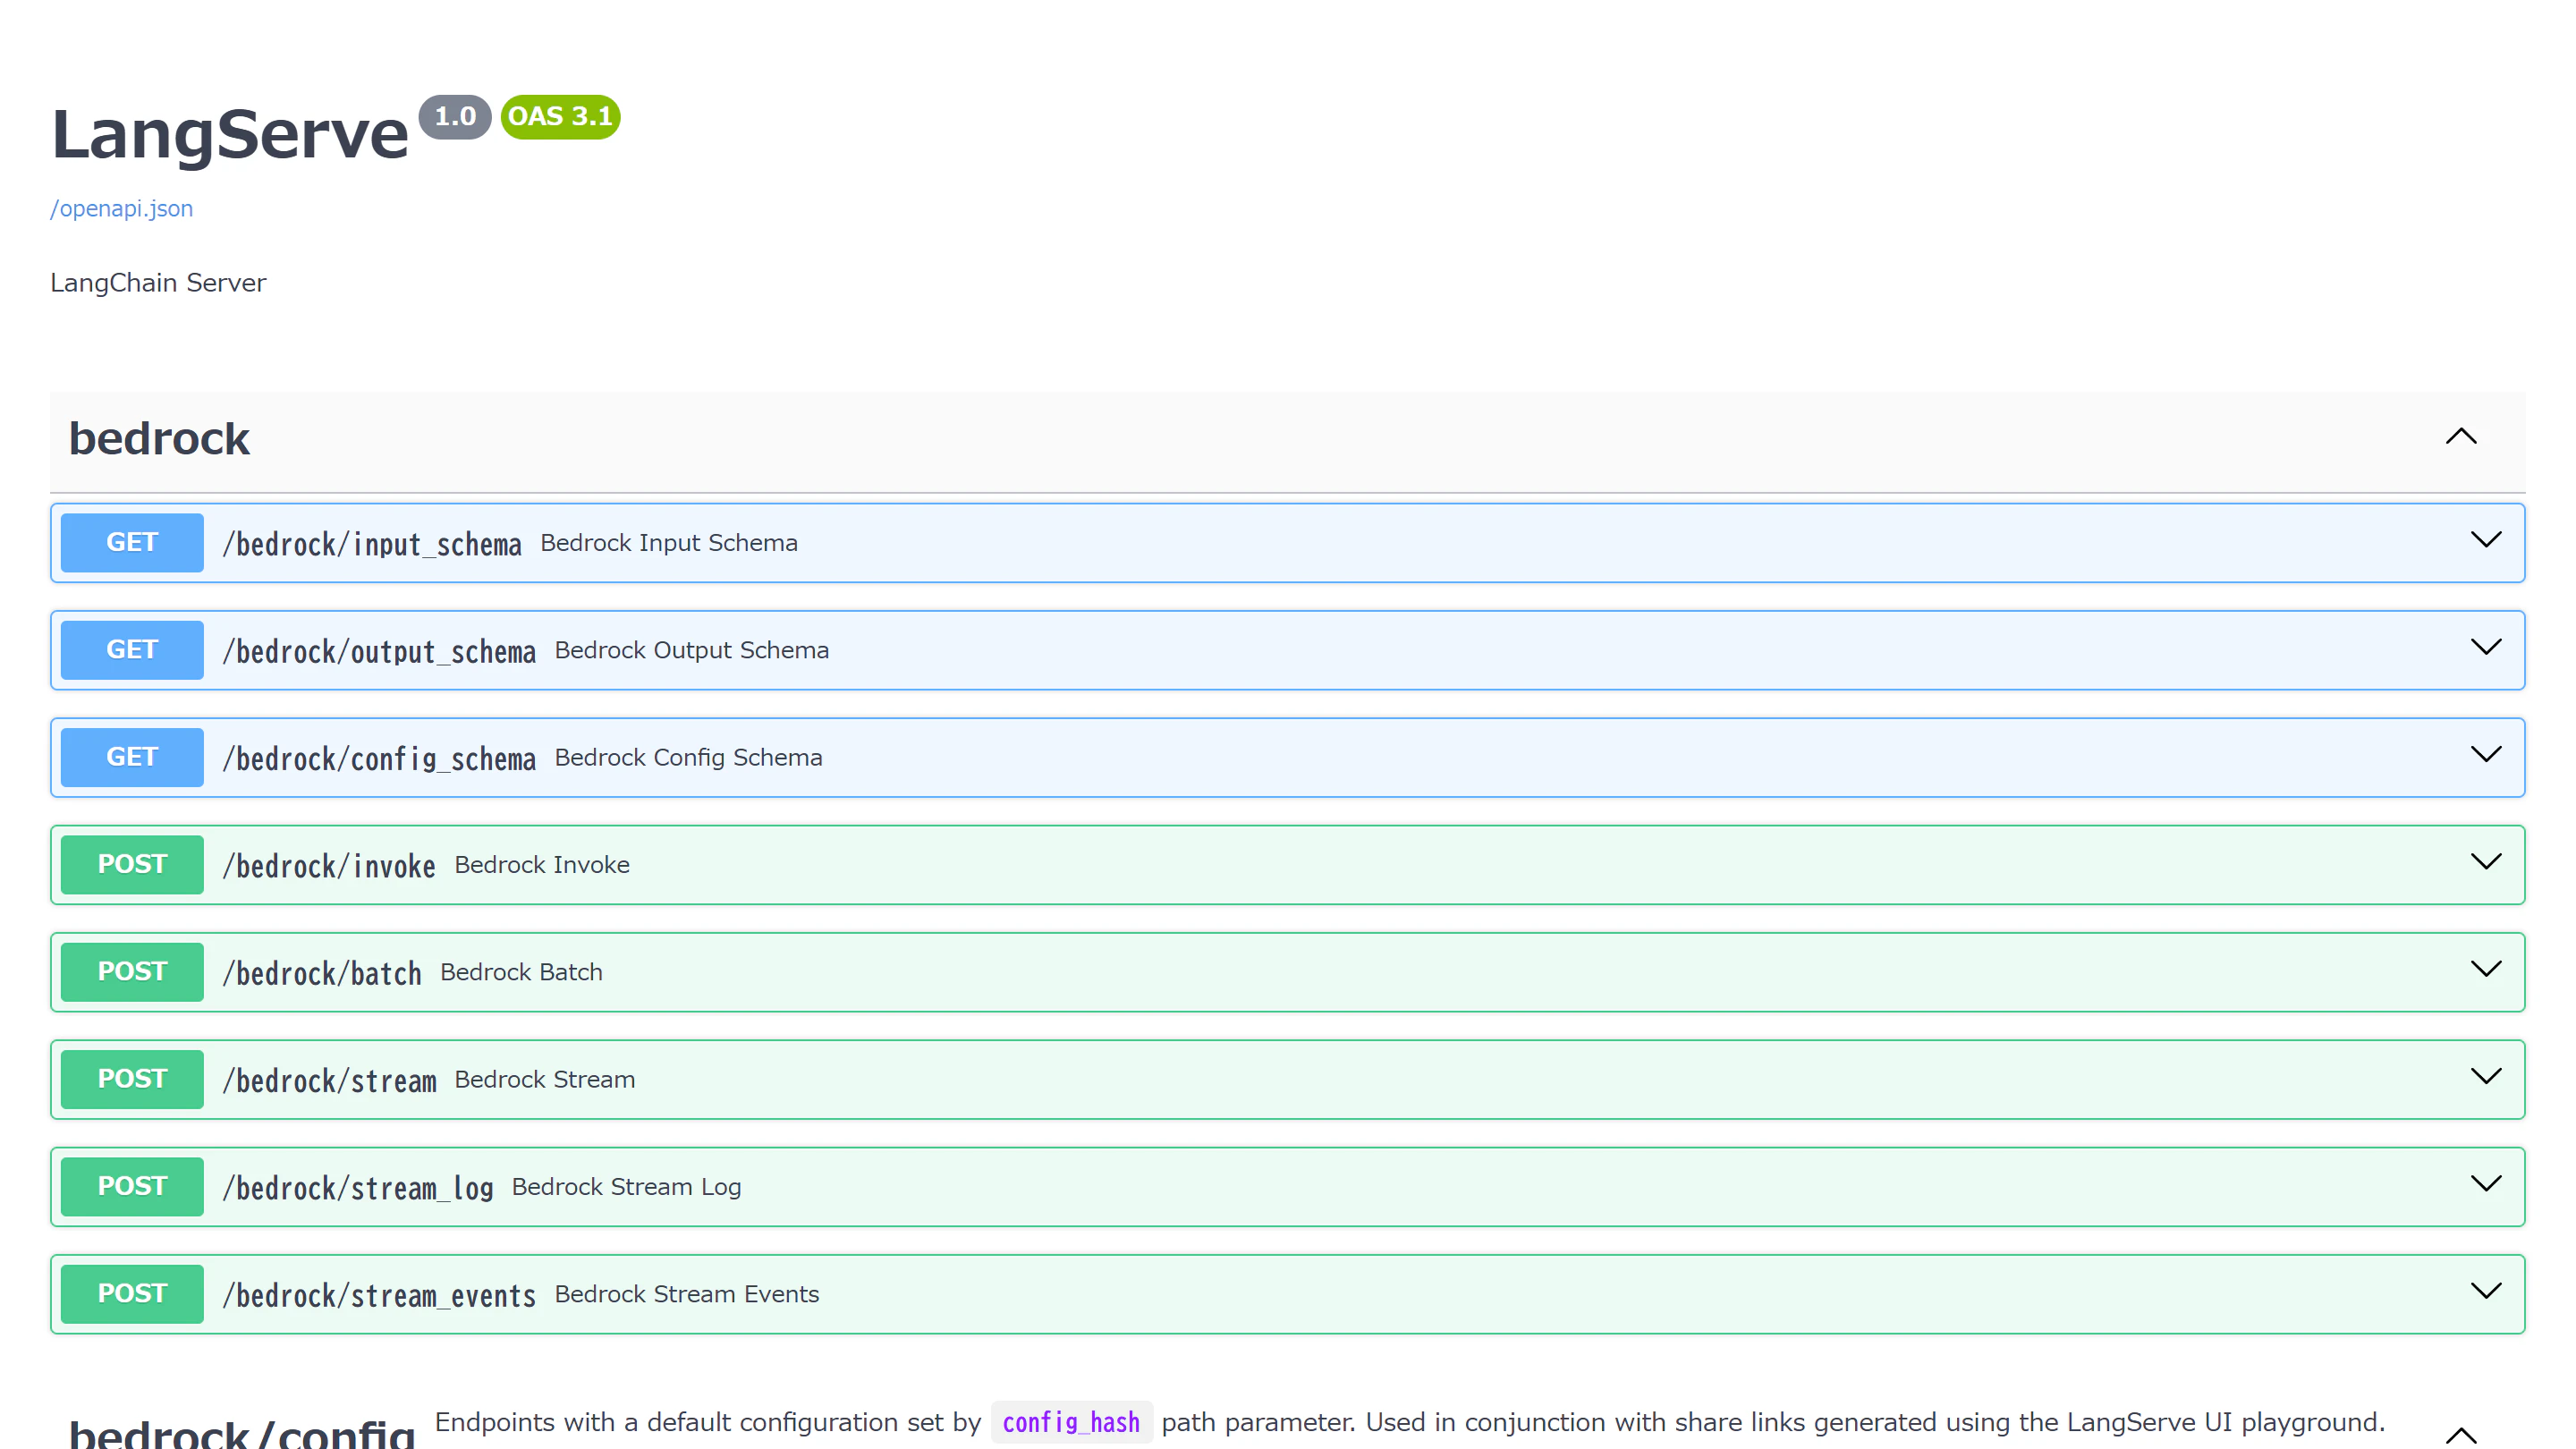This screenshot has width=2576, height=1449.
Task: Open the /bedrock/batch path
Action: tap(322, 973)
